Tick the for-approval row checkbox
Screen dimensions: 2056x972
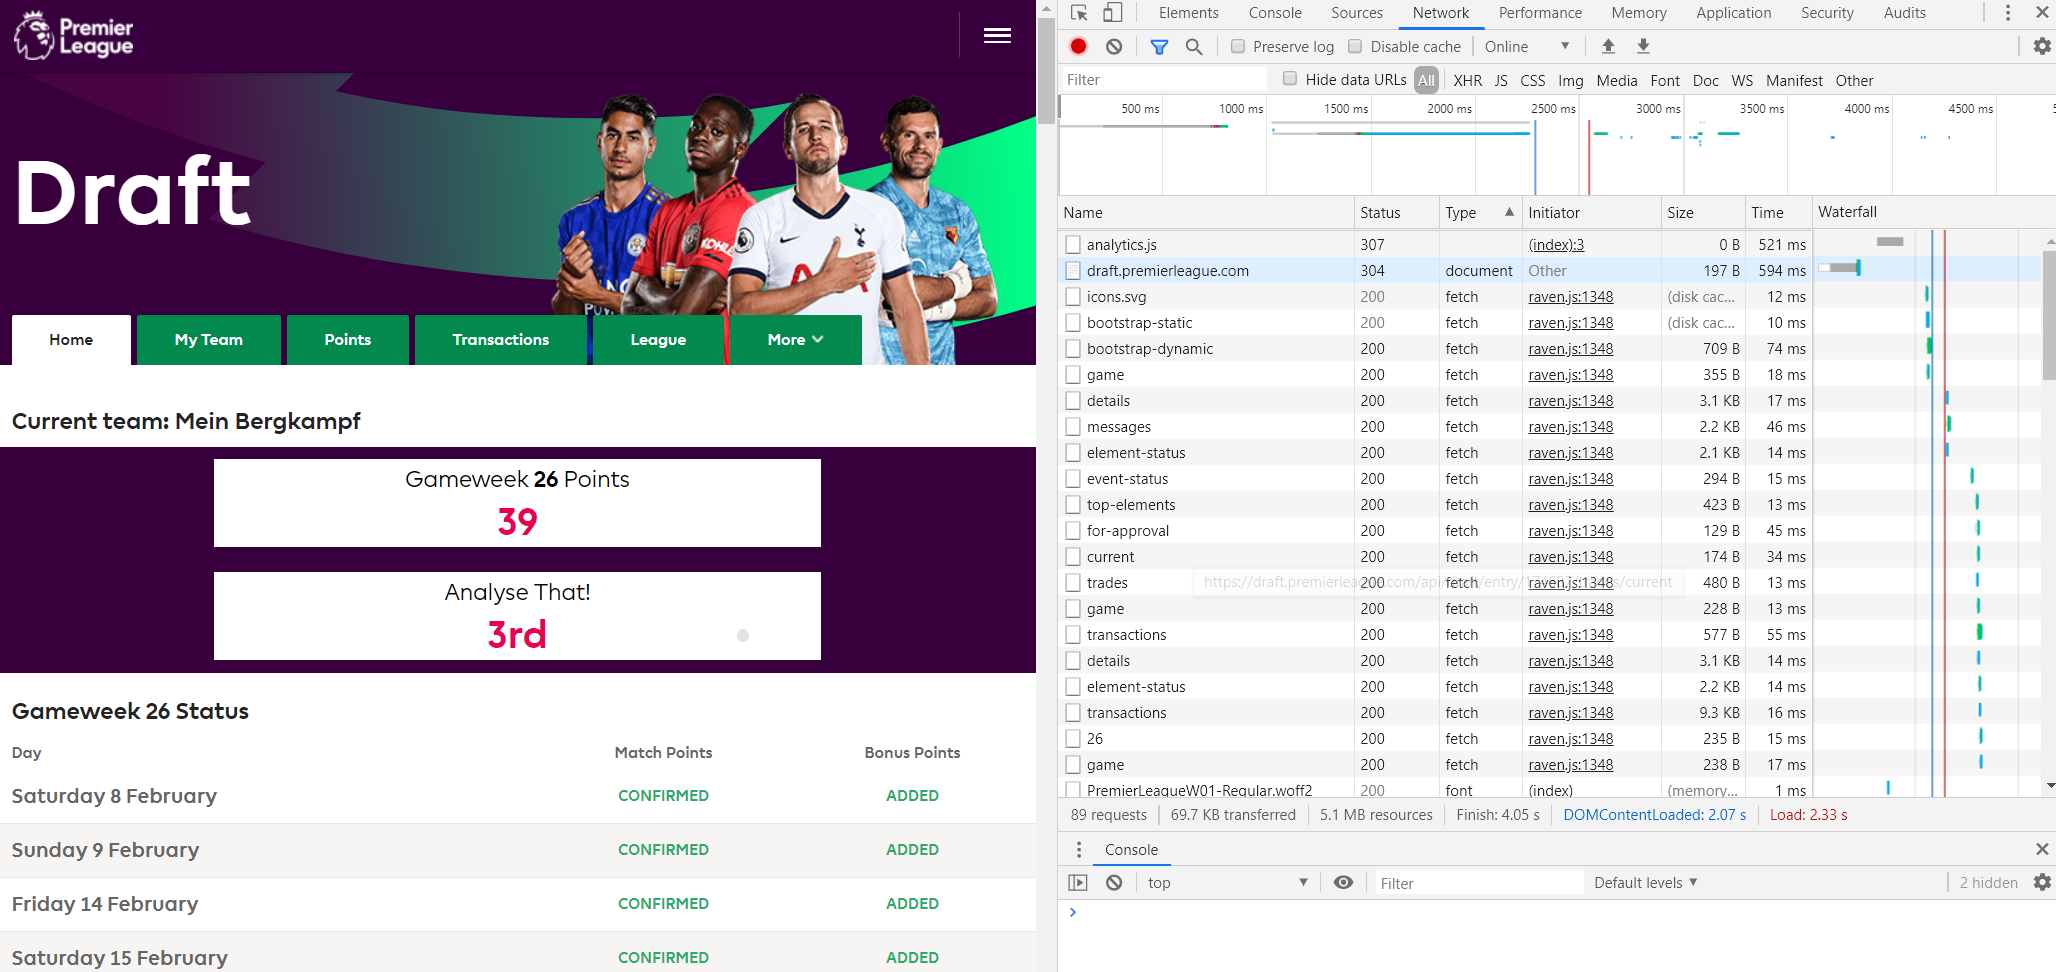[1073, 530]
